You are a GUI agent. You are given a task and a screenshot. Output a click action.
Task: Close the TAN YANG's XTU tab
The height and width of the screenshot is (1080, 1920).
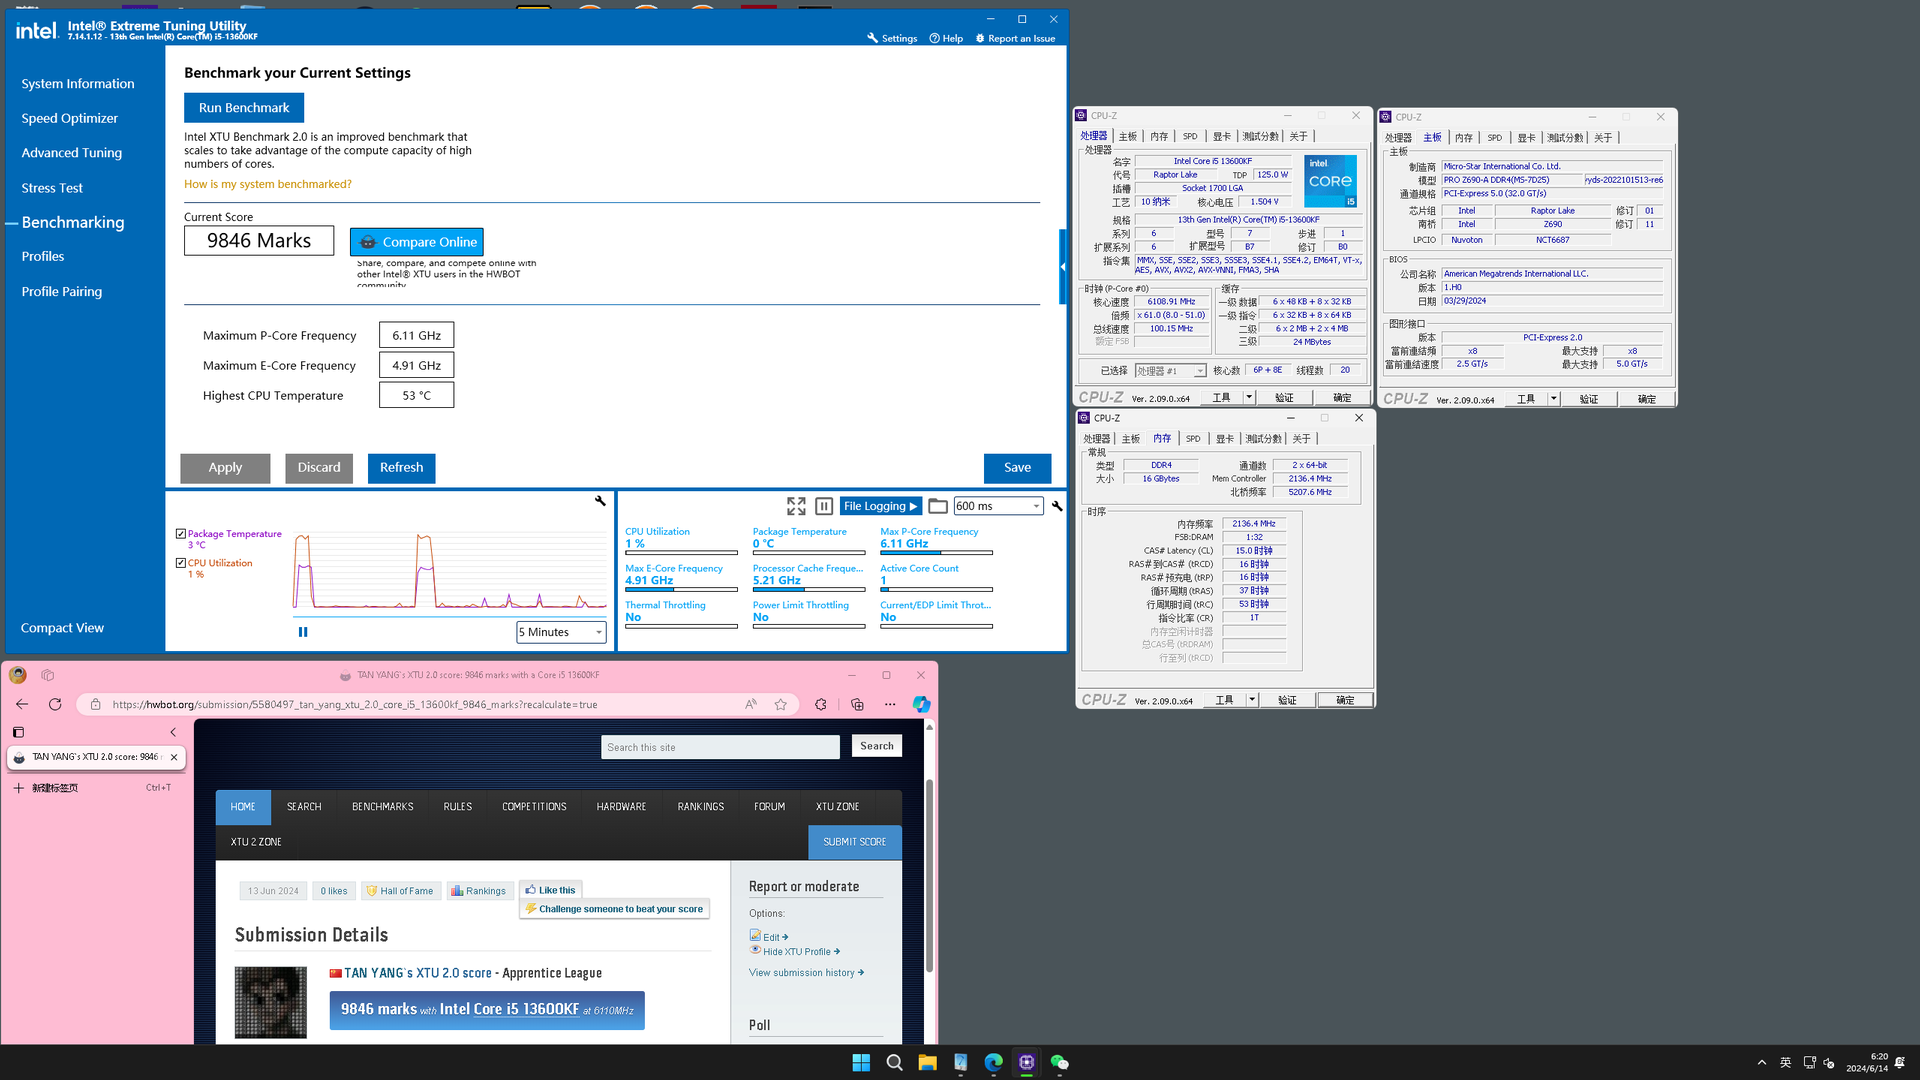174,757
